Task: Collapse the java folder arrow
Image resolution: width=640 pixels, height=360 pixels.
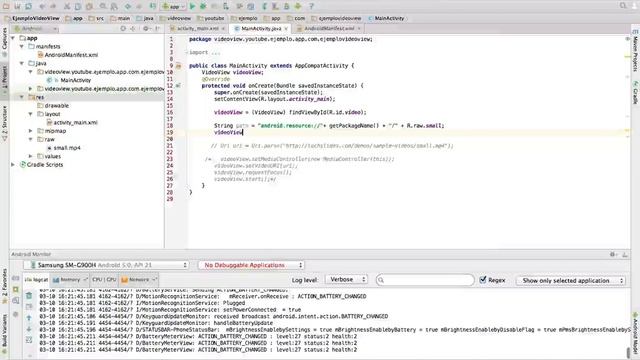Action: tap(22, 63)
